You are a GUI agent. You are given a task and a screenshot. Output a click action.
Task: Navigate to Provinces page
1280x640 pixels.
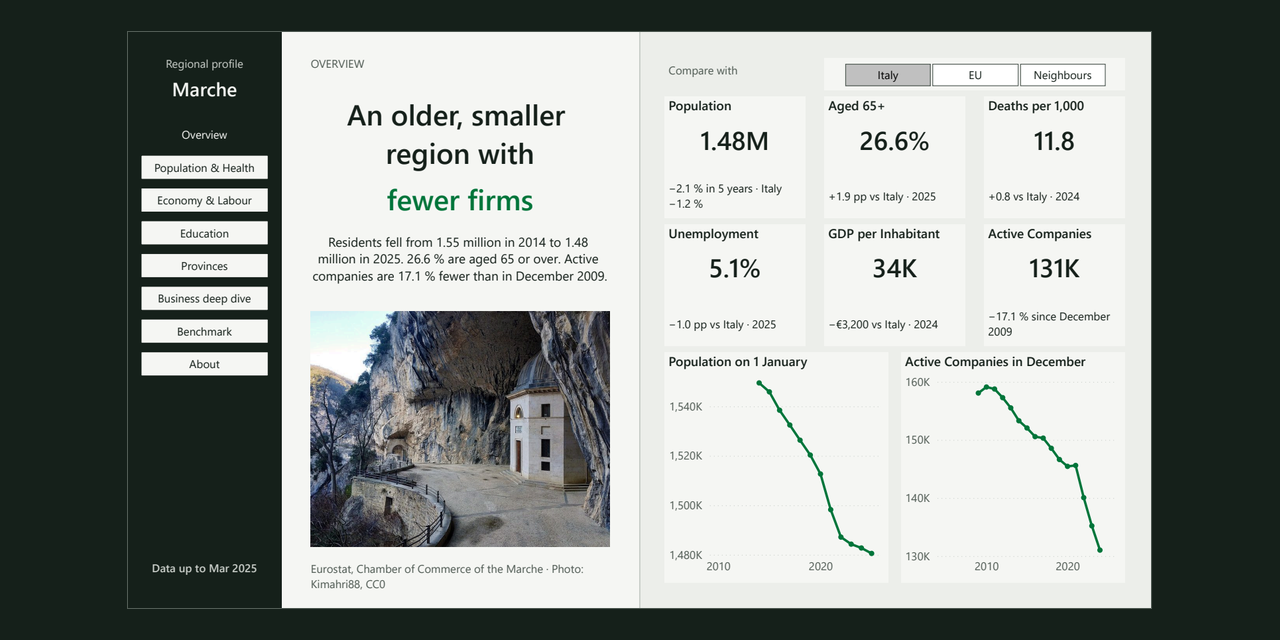pyautogui.click(x=204, y=266)
